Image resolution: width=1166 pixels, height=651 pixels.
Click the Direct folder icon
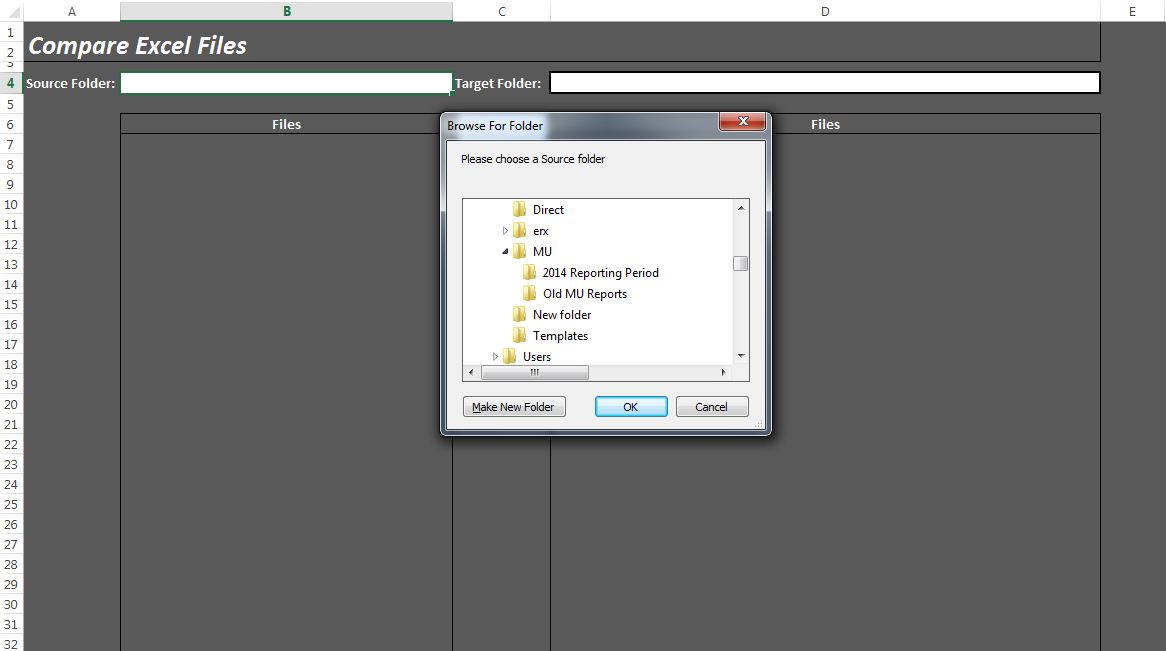click(519, 210)
